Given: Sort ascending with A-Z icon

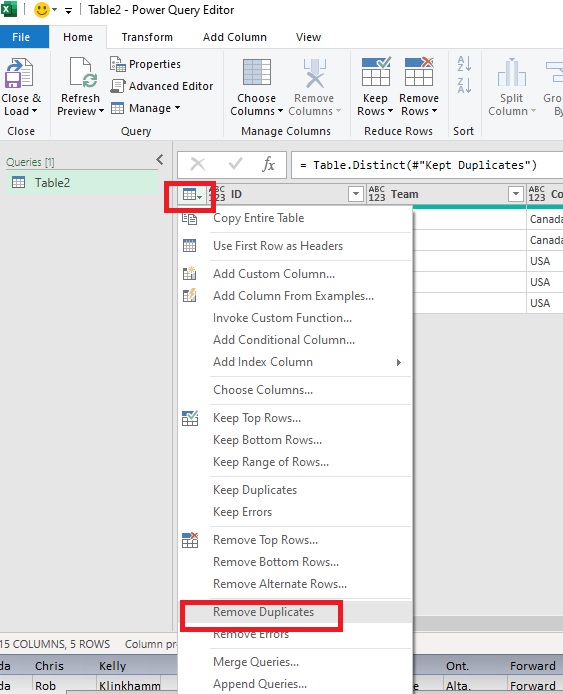Looking at the screenshot, I should tap(464, 64).
